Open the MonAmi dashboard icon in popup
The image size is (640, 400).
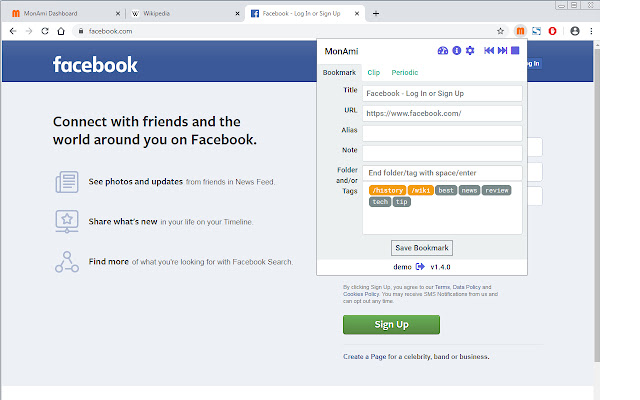(x=442, y=51)
